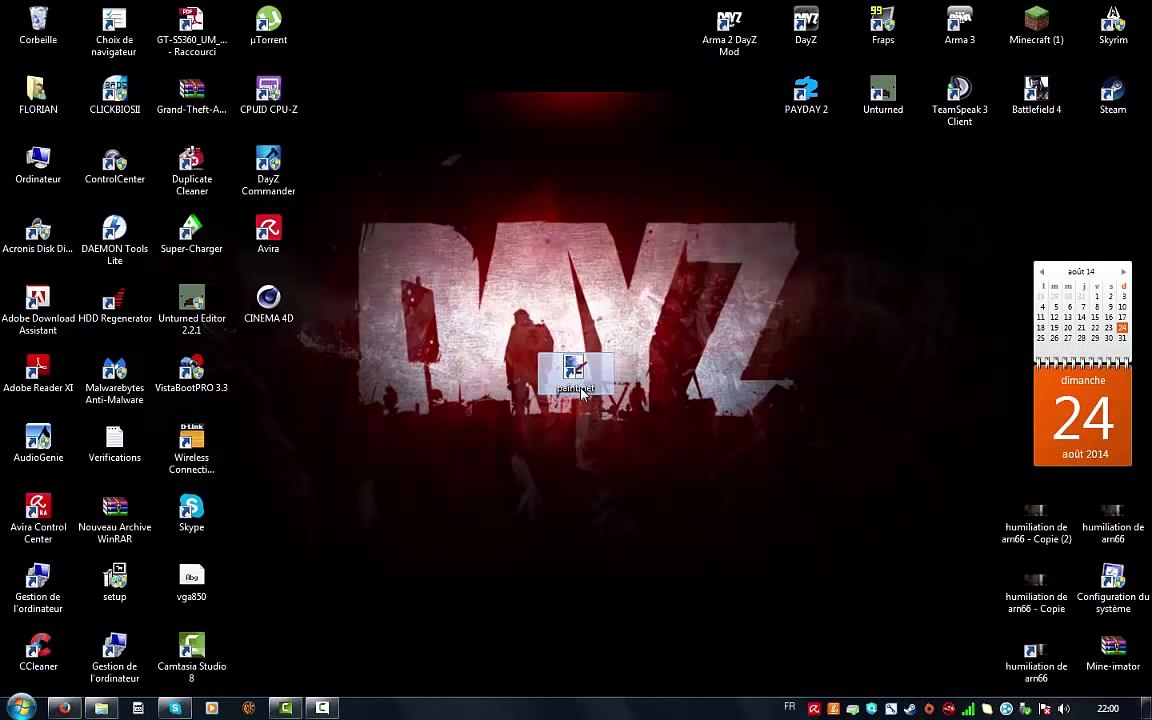Select the Wireless Connecti... D-Link icon

click(x=192, y=449)
